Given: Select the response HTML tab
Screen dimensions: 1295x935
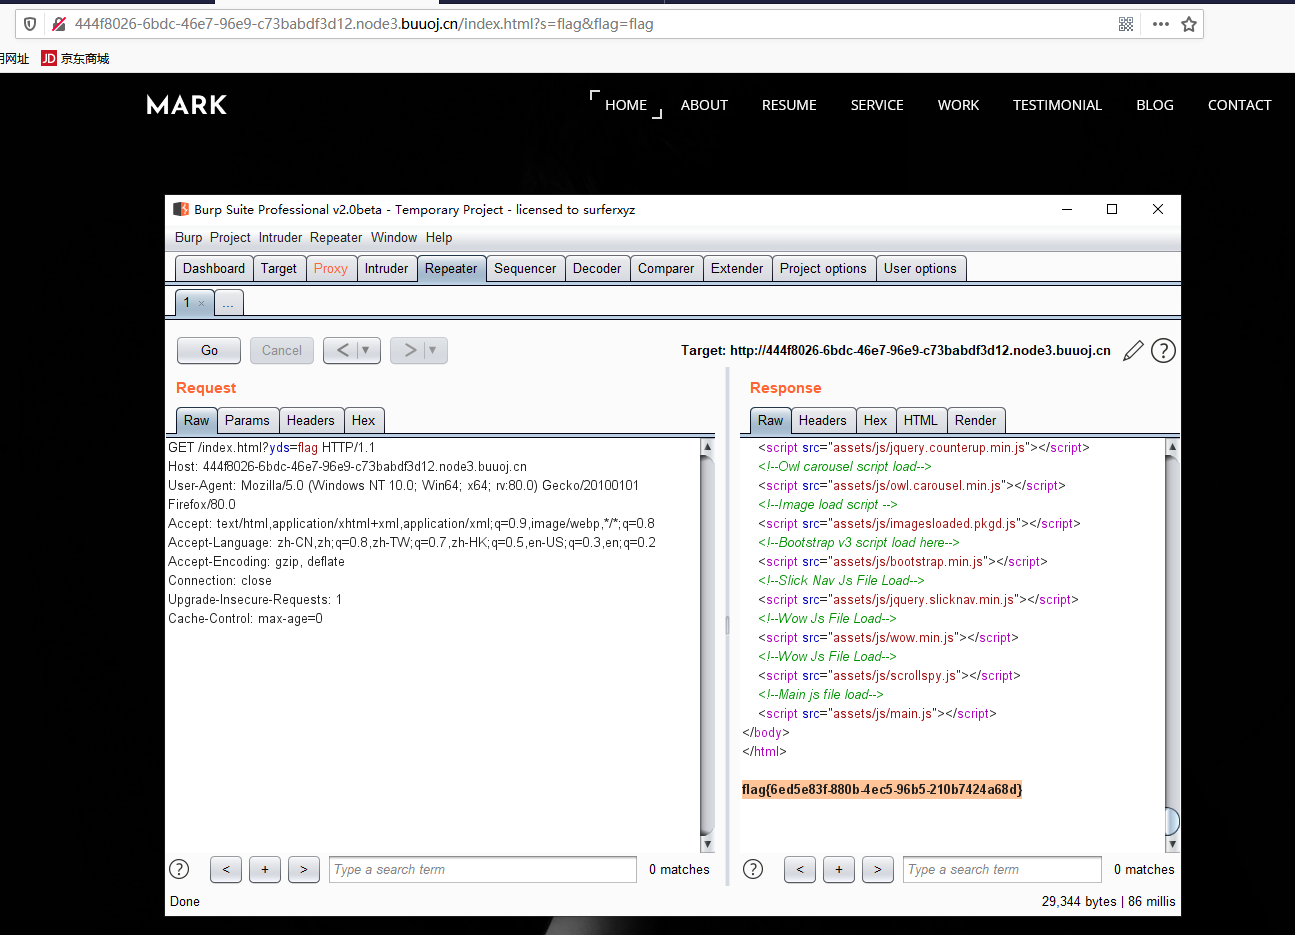Looking at the screenshot, I should pos(921,421).
